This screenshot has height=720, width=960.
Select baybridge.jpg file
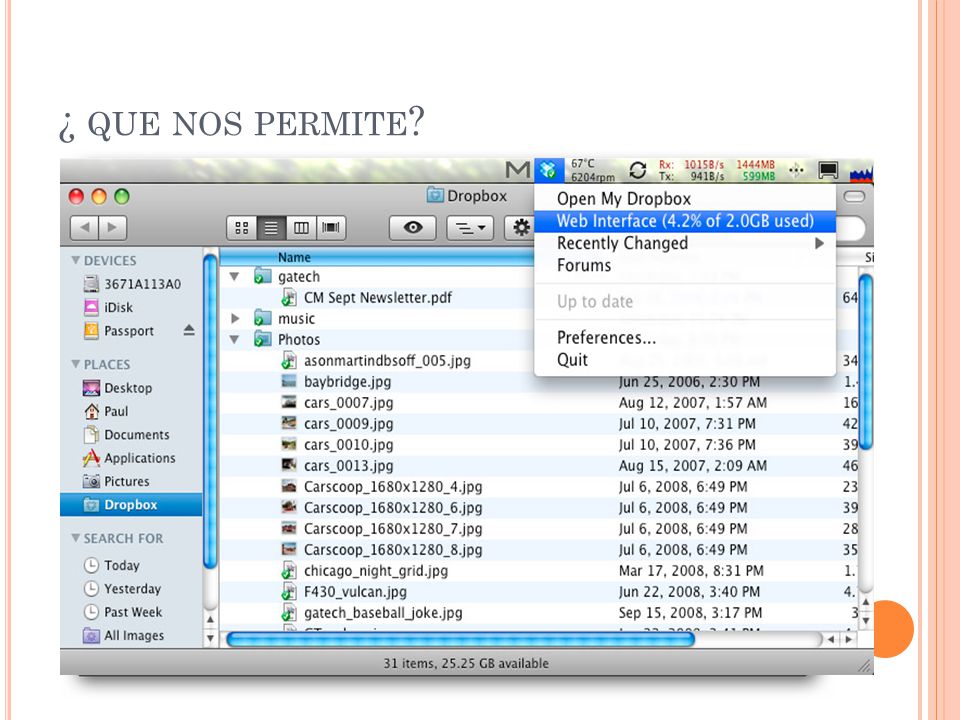pyautogui.click(x=539, y=381)
